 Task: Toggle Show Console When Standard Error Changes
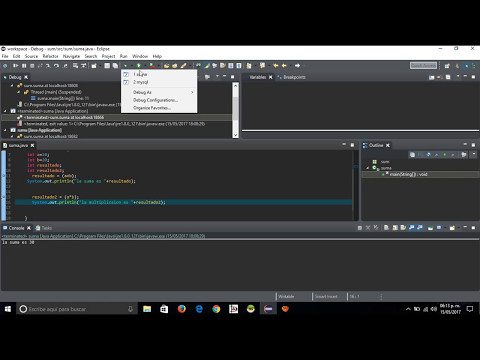coord(420,228)
